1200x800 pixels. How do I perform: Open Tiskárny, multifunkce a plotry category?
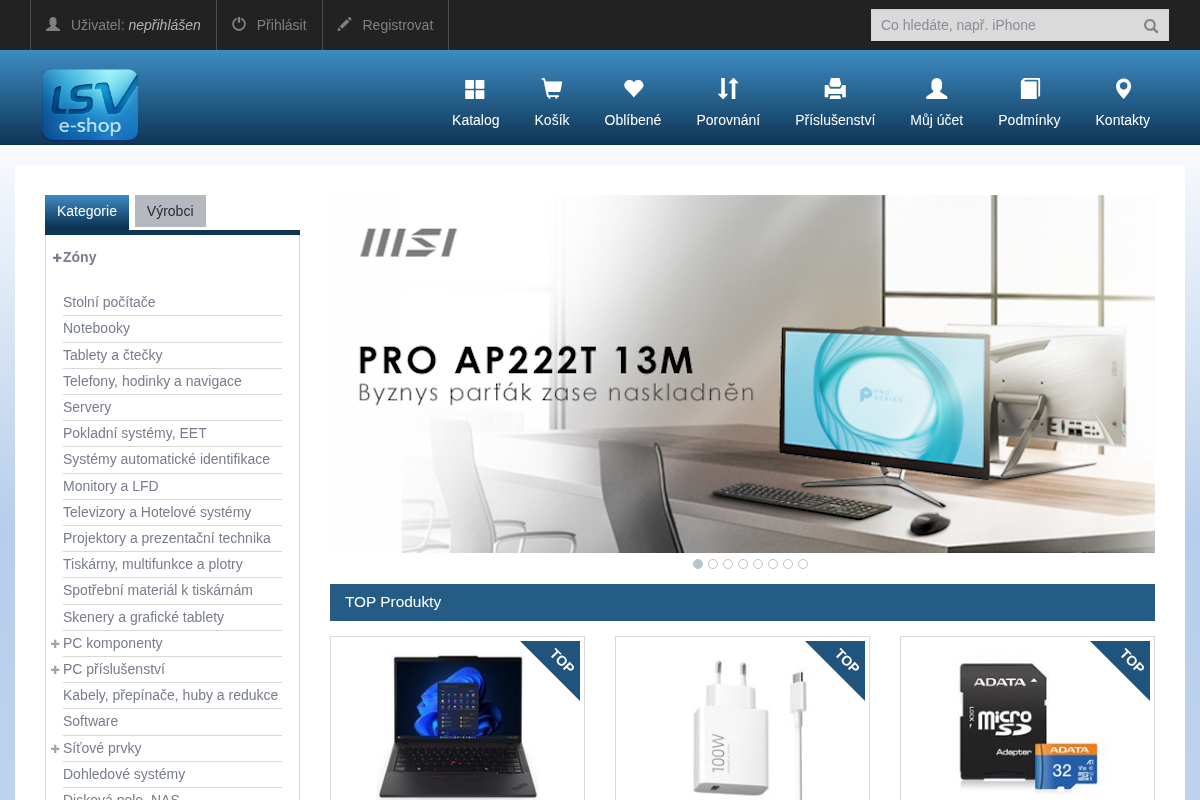coord(153,564)
